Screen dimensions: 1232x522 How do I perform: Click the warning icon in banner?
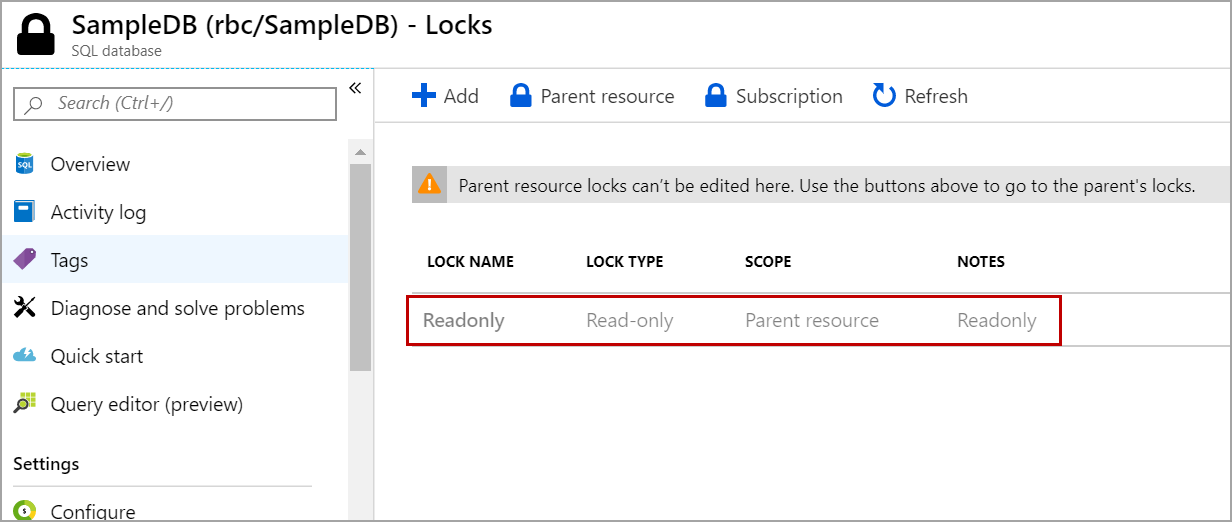[429, 185]
